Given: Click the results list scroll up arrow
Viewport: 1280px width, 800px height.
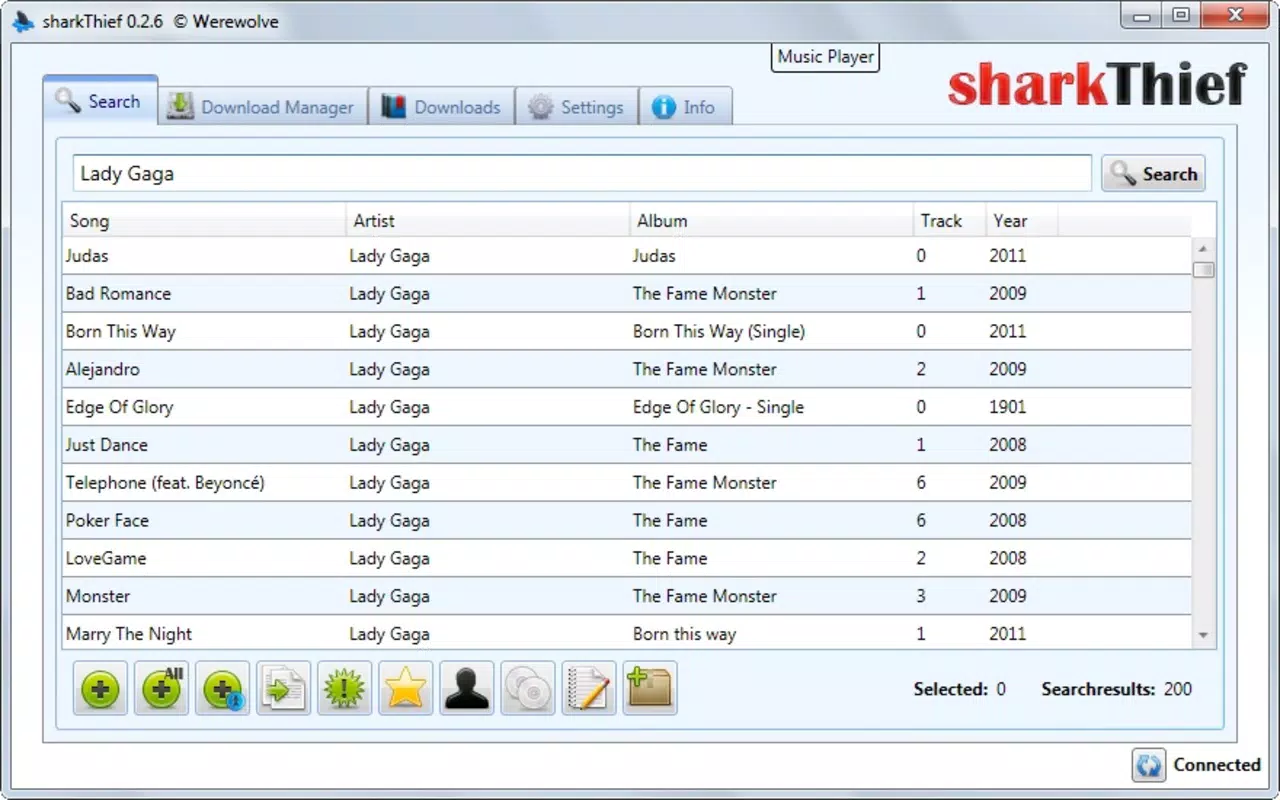Looking at the screenshot, I should tap(1203, 249).
